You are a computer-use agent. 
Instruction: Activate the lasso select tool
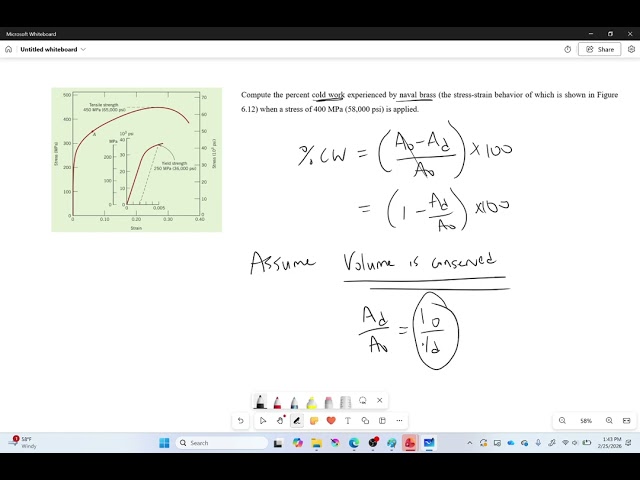(362, 400)
